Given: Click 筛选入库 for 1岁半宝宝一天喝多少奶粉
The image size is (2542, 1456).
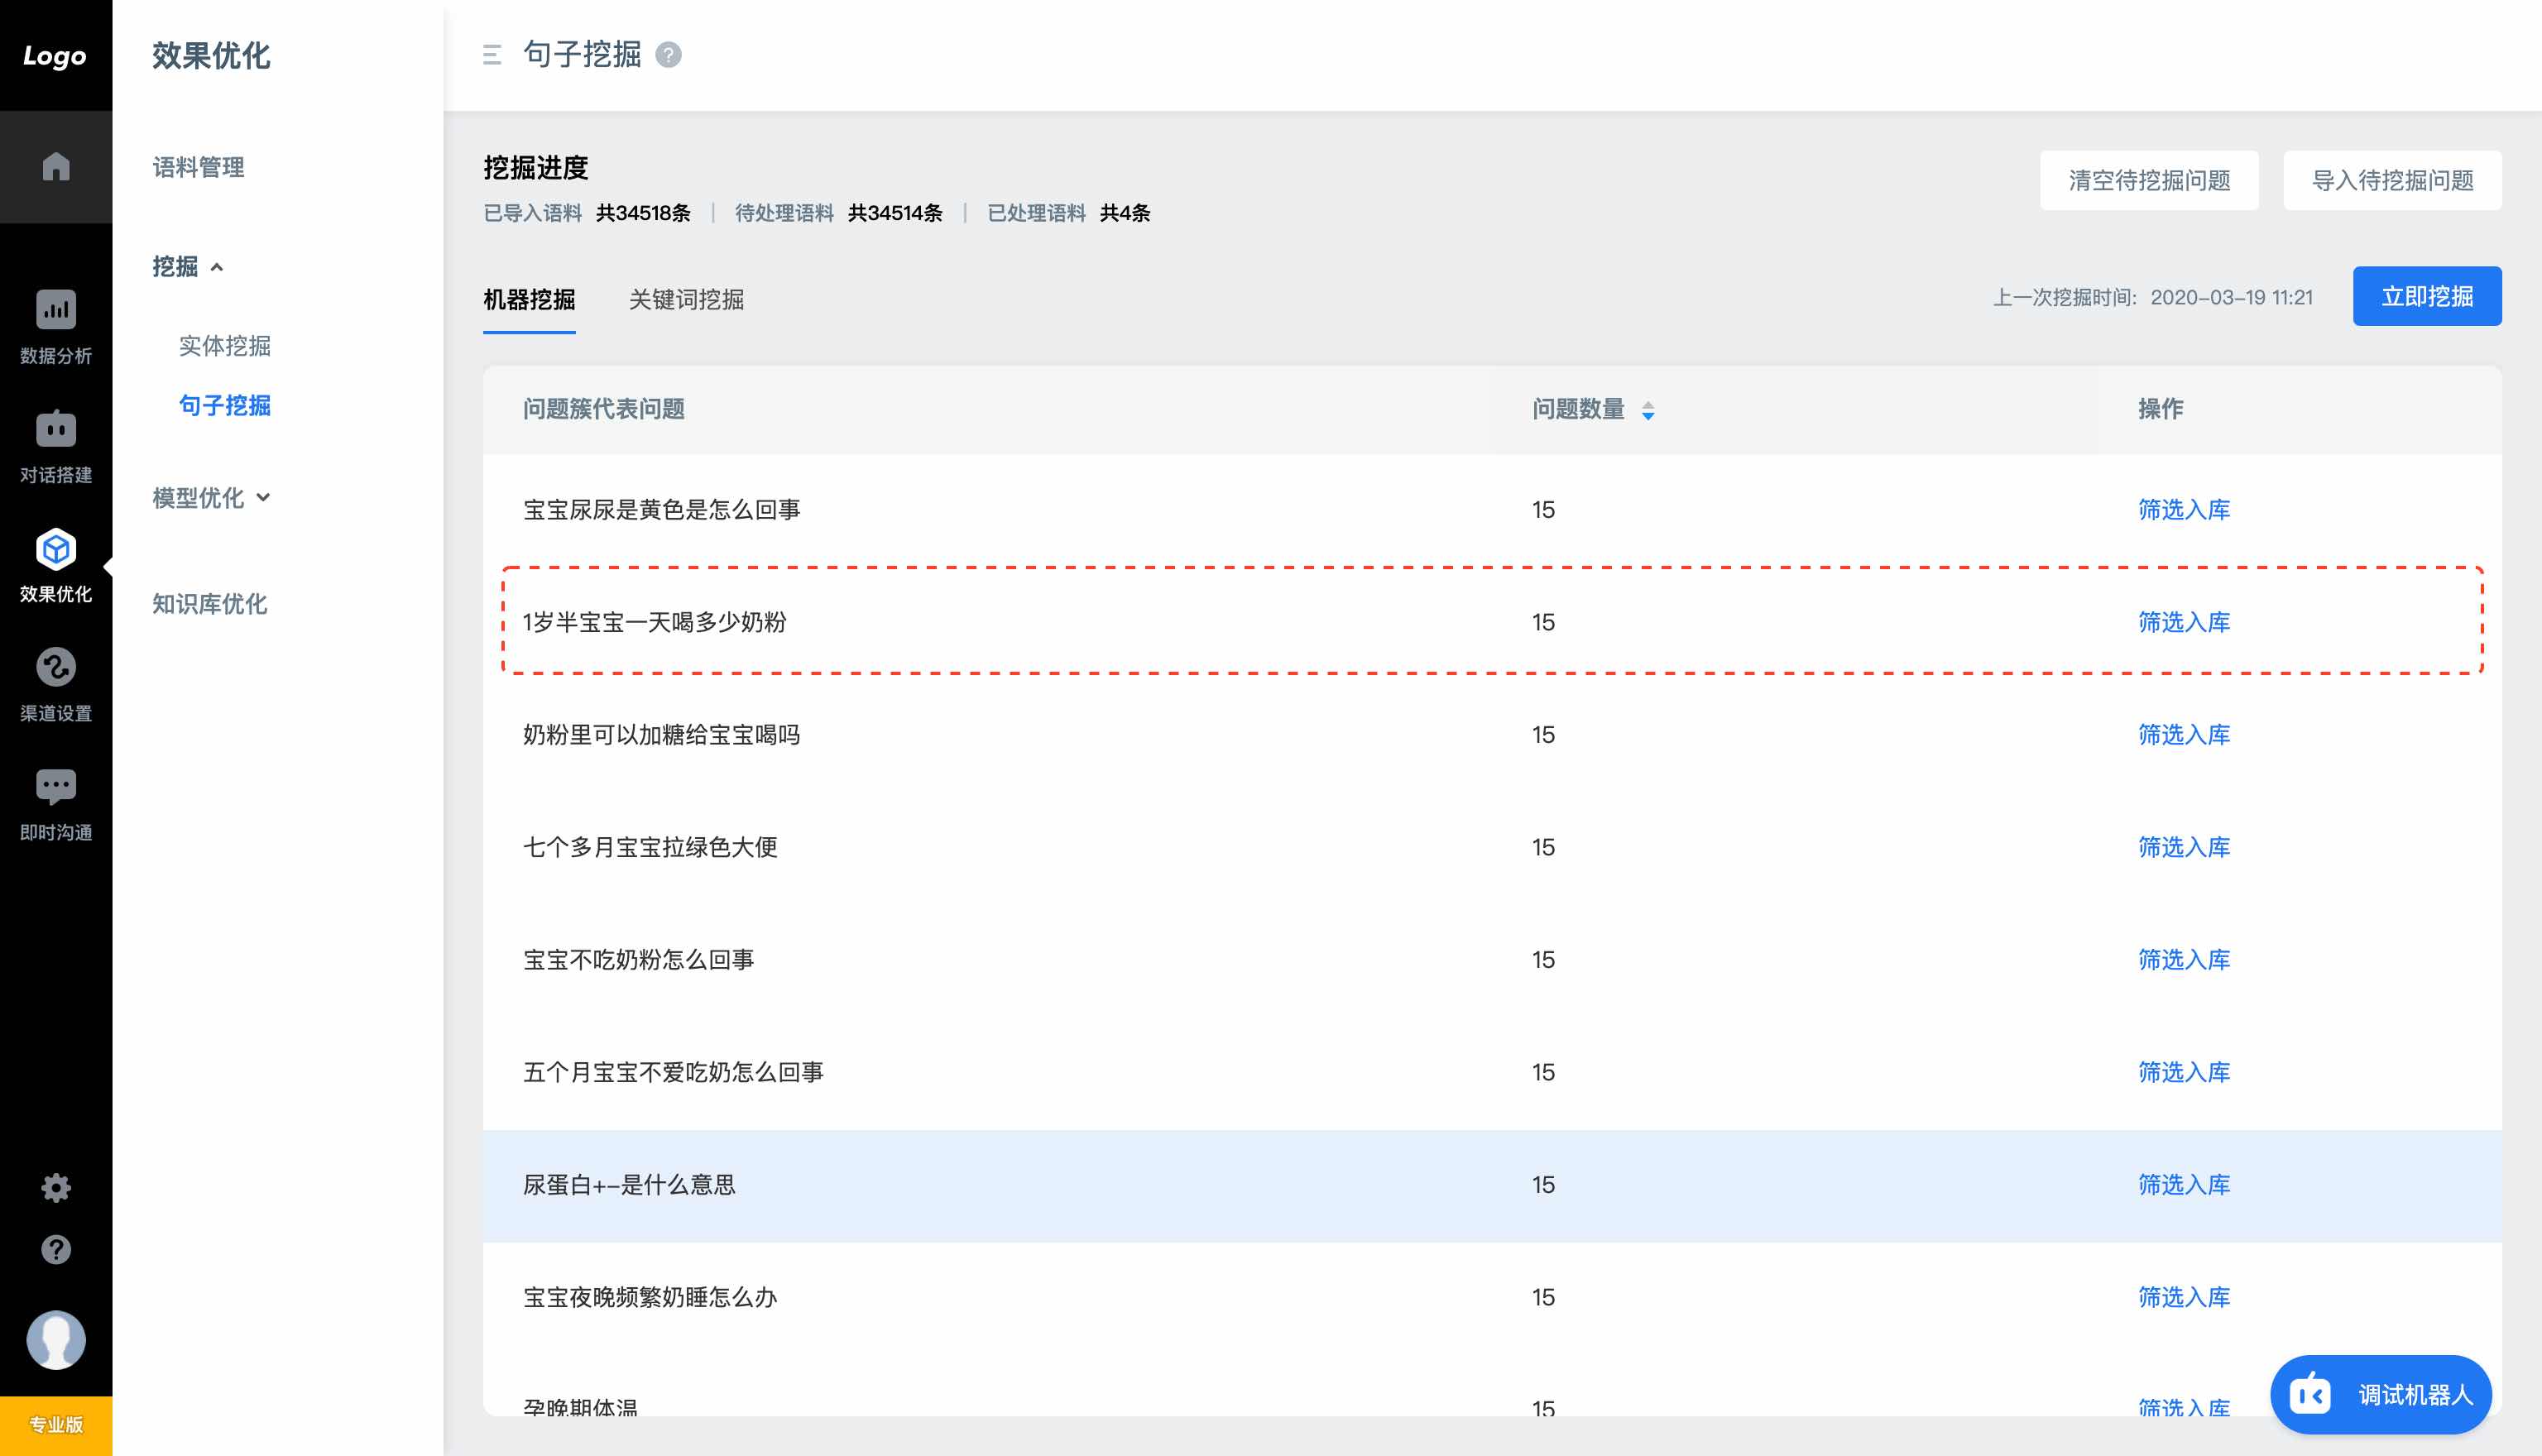Looking at the screenshot, I should click(2184, 622).
